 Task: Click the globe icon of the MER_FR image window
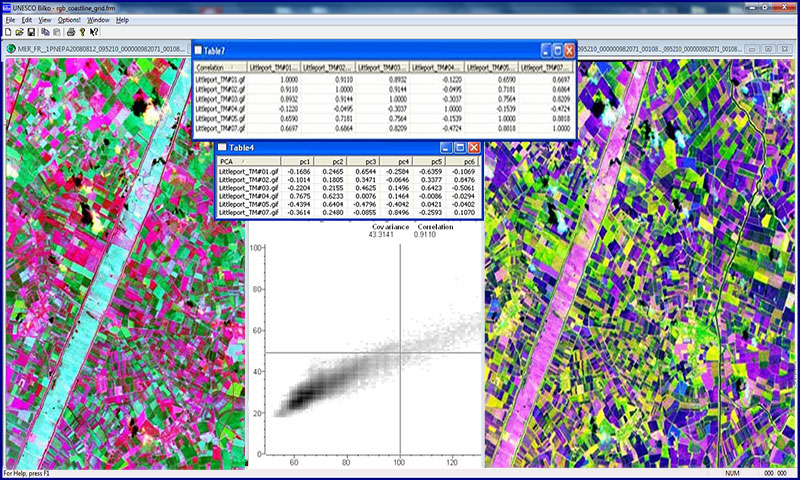coord(11,49)
